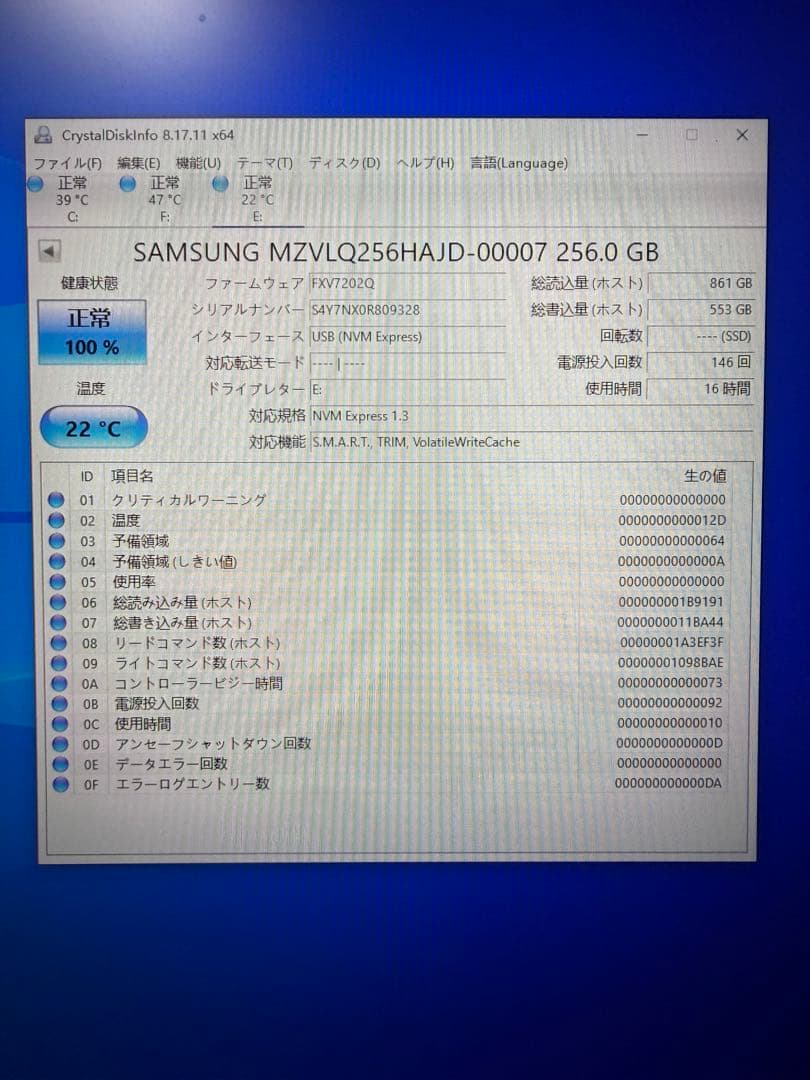Select raw value 00000001098BAE write commands
Image resolution: width=810 pixels, height=1080 pixels.
(x=670, y=663)
